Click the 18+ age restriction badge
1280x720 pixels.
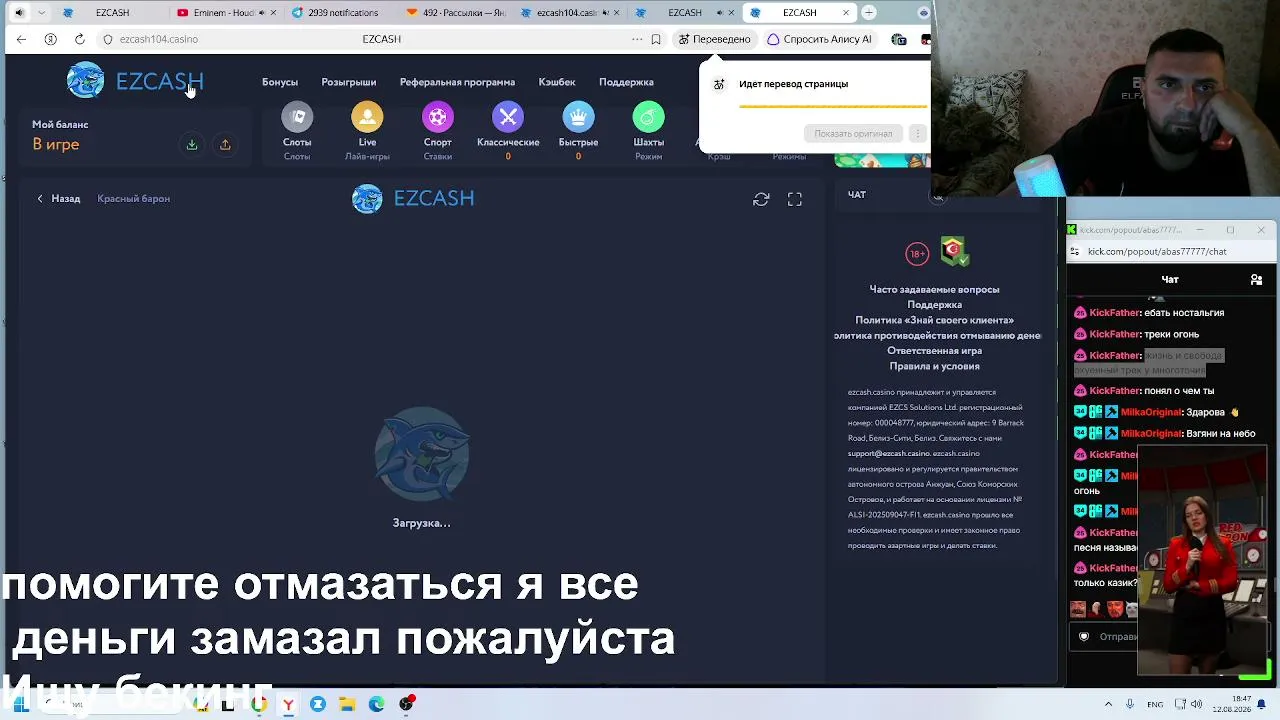pyautogui.click(x=917, y=254)
